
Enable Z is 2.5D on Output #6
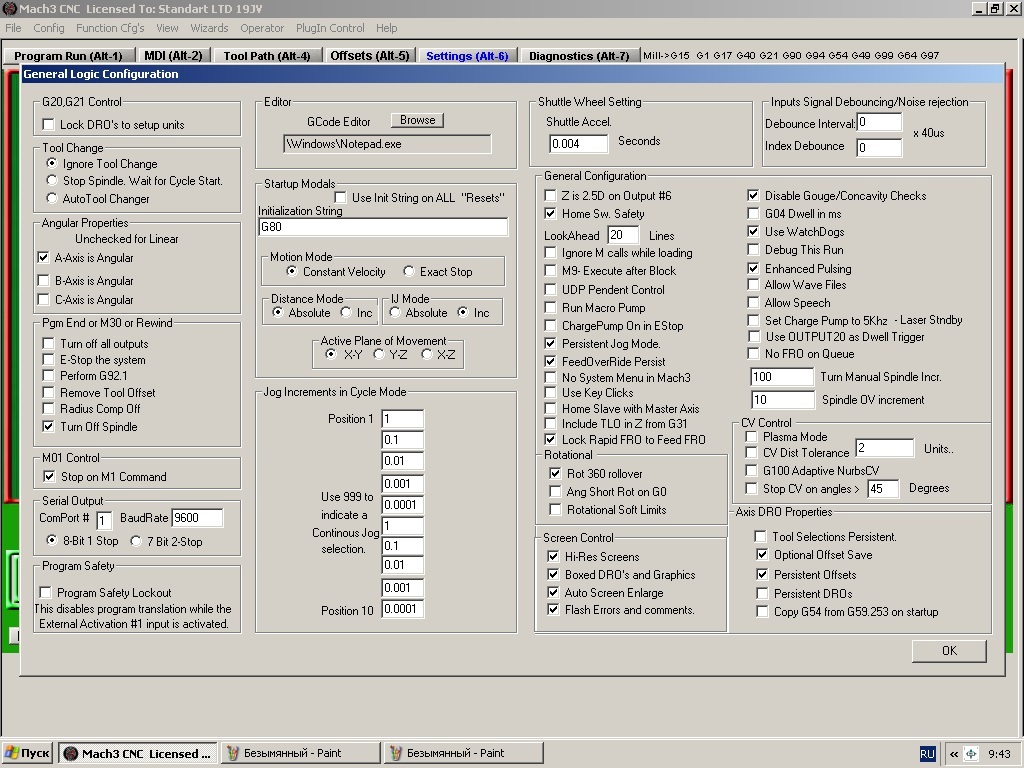[550, 195]
